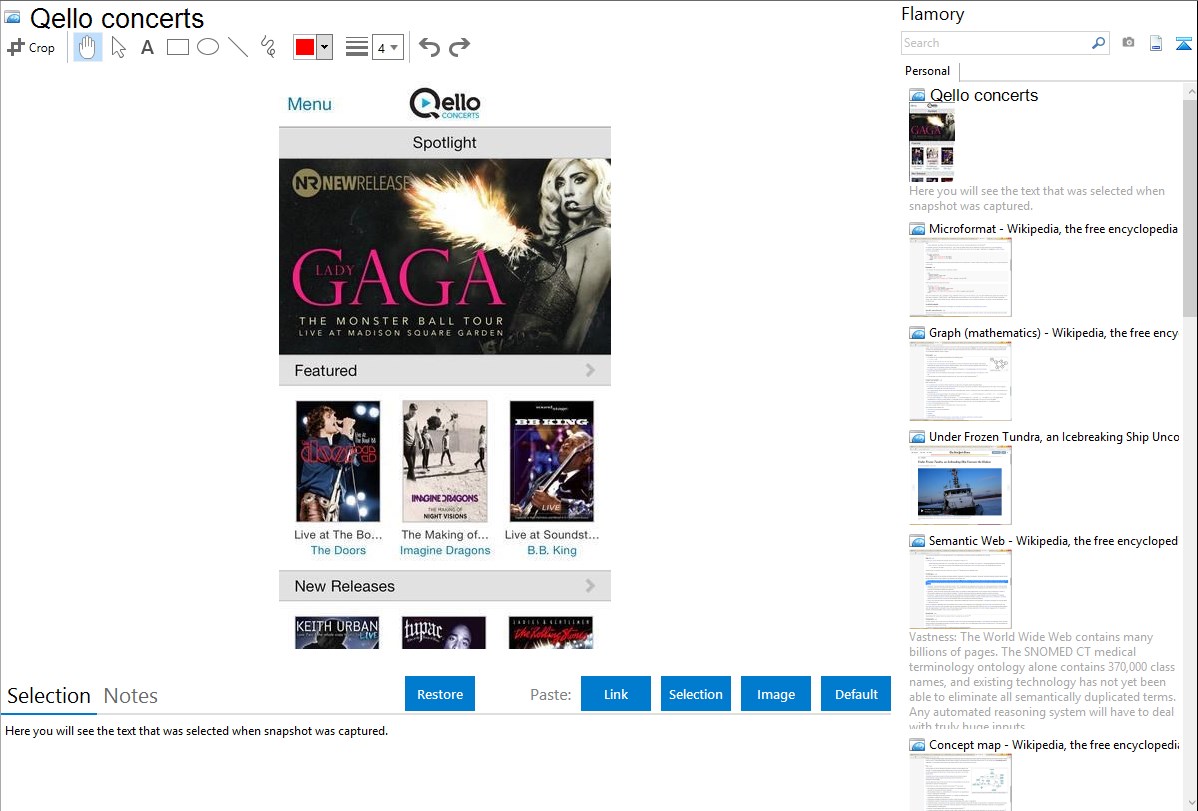Click the magnifier search icon
The image size is (1198, 811).
click(x=1099, y=43)
